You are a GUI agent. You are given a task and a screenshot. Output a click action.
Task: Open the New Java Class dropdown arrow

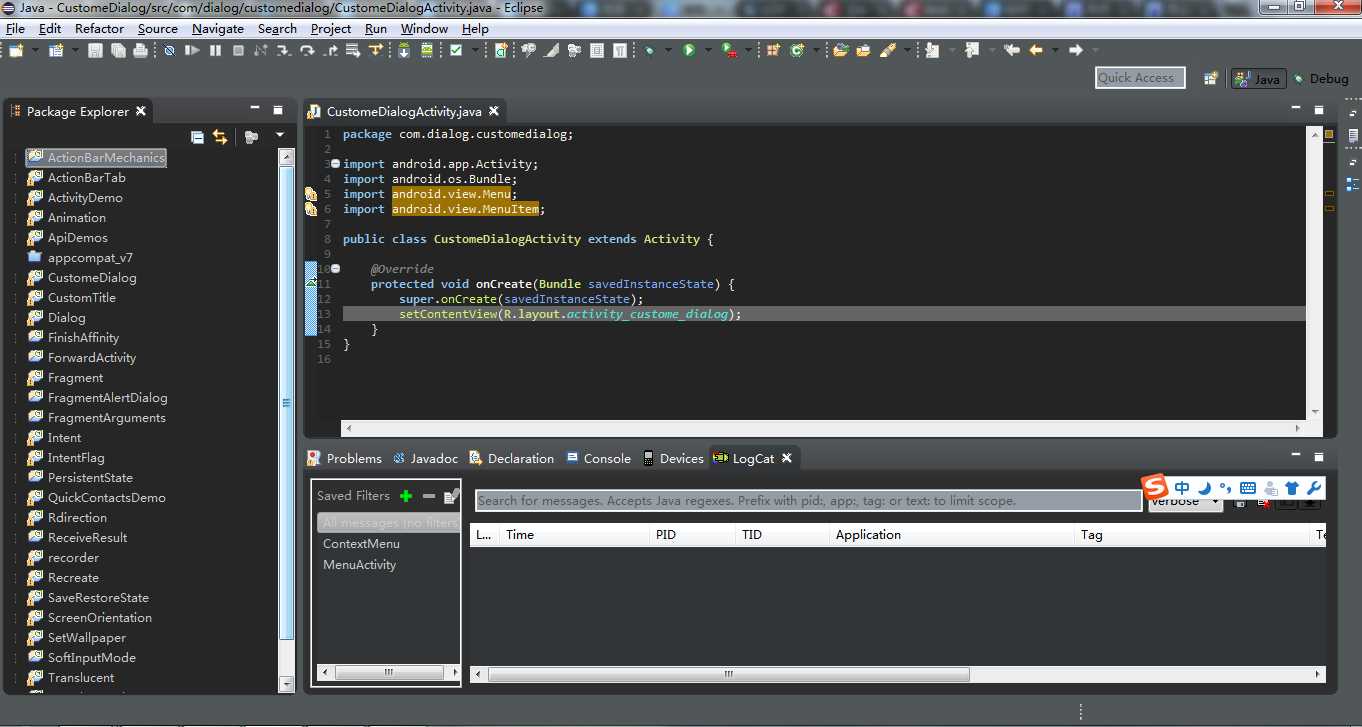pyautogui.click(x=815, y=50)
